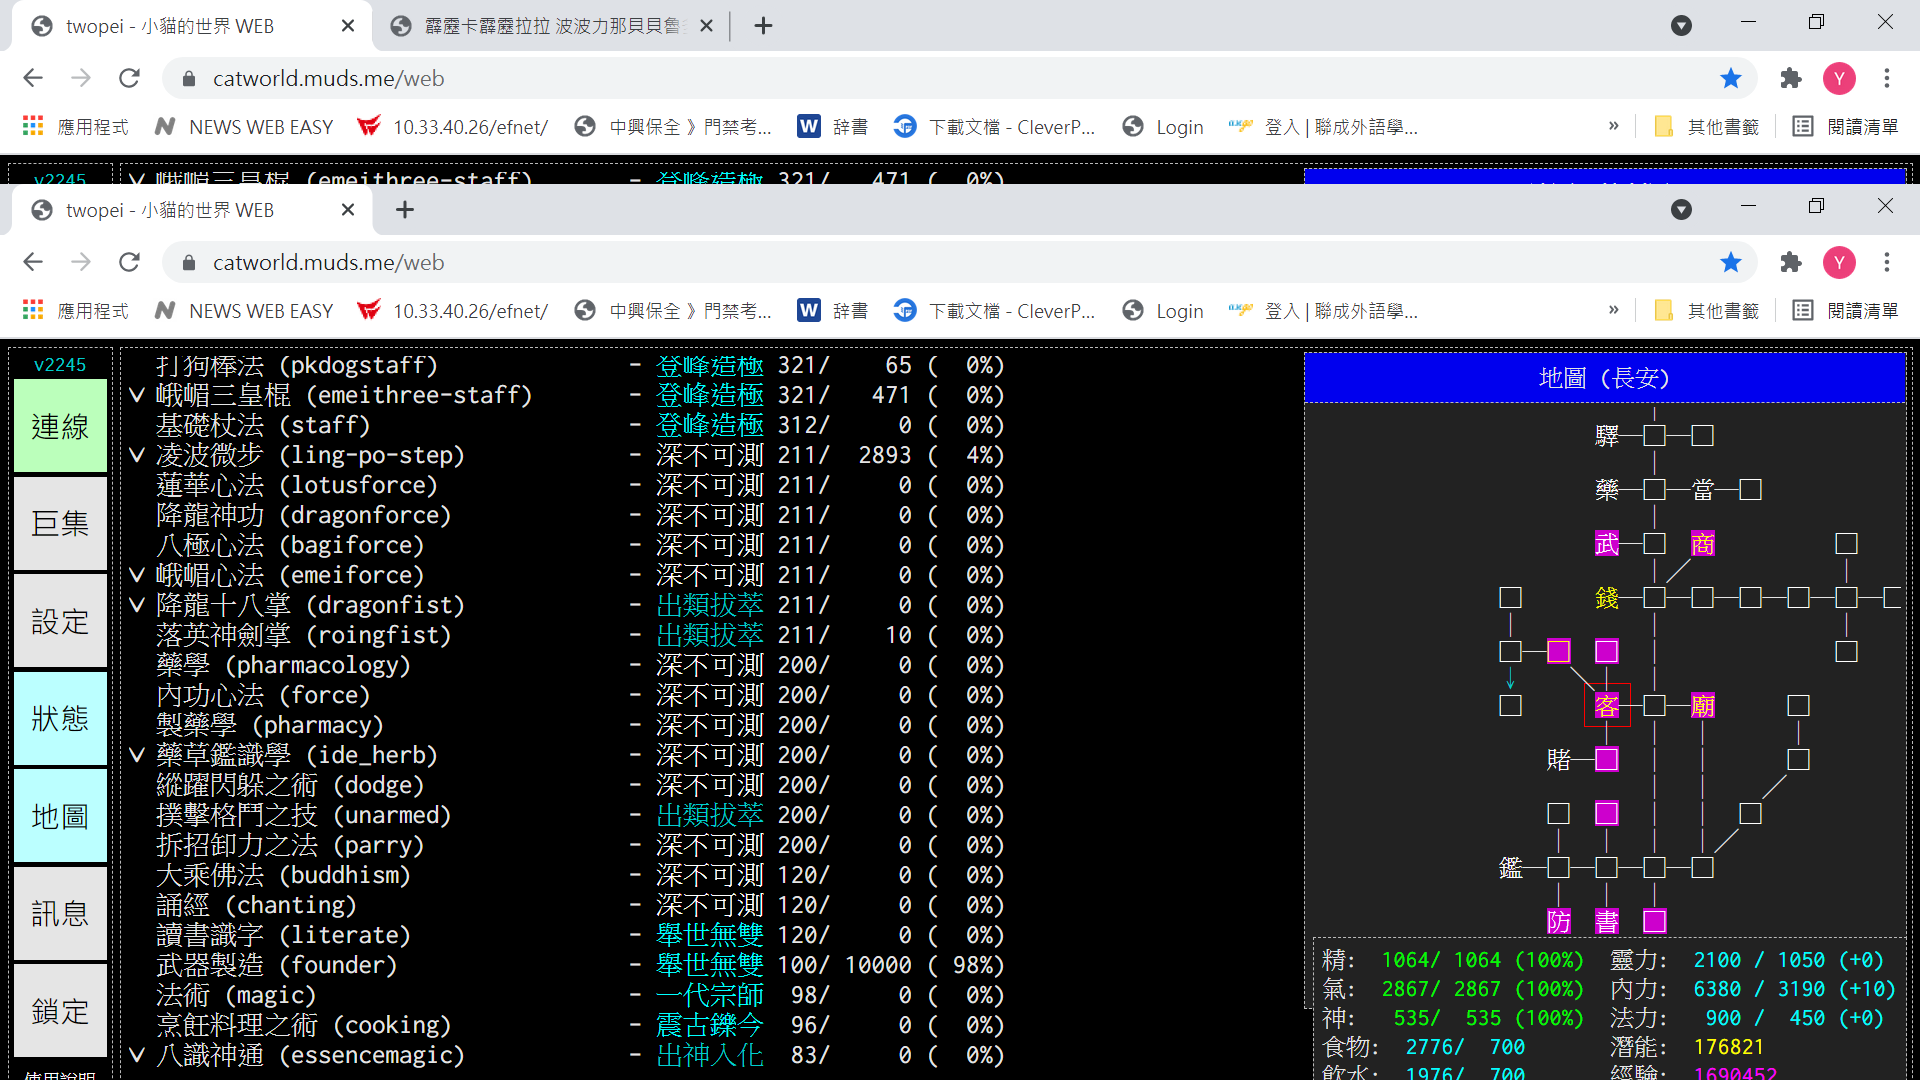Click the address bar URL in the front window
The width and height of the screenshot is (1920, 1080).
pyautogui.click(x=328, y=262)
